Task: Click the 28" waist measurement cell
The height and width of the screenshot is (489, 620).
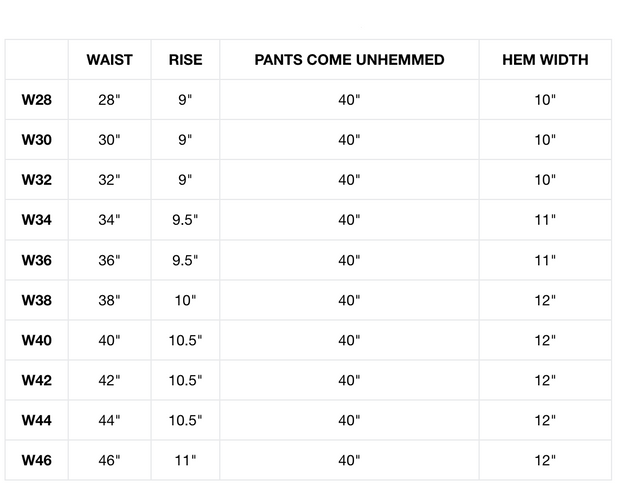Action: [110, 100]
